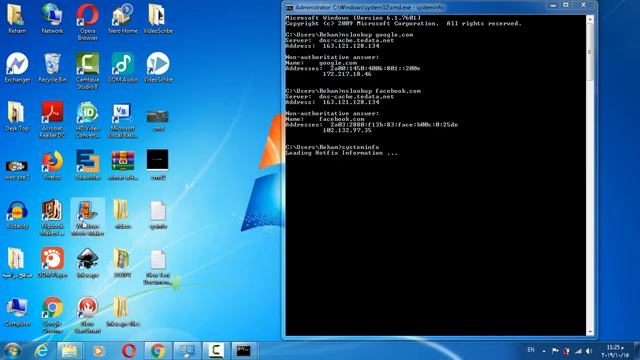
Task: Click the cmd window scrollbar down arrow
Action: coord(590,332)
